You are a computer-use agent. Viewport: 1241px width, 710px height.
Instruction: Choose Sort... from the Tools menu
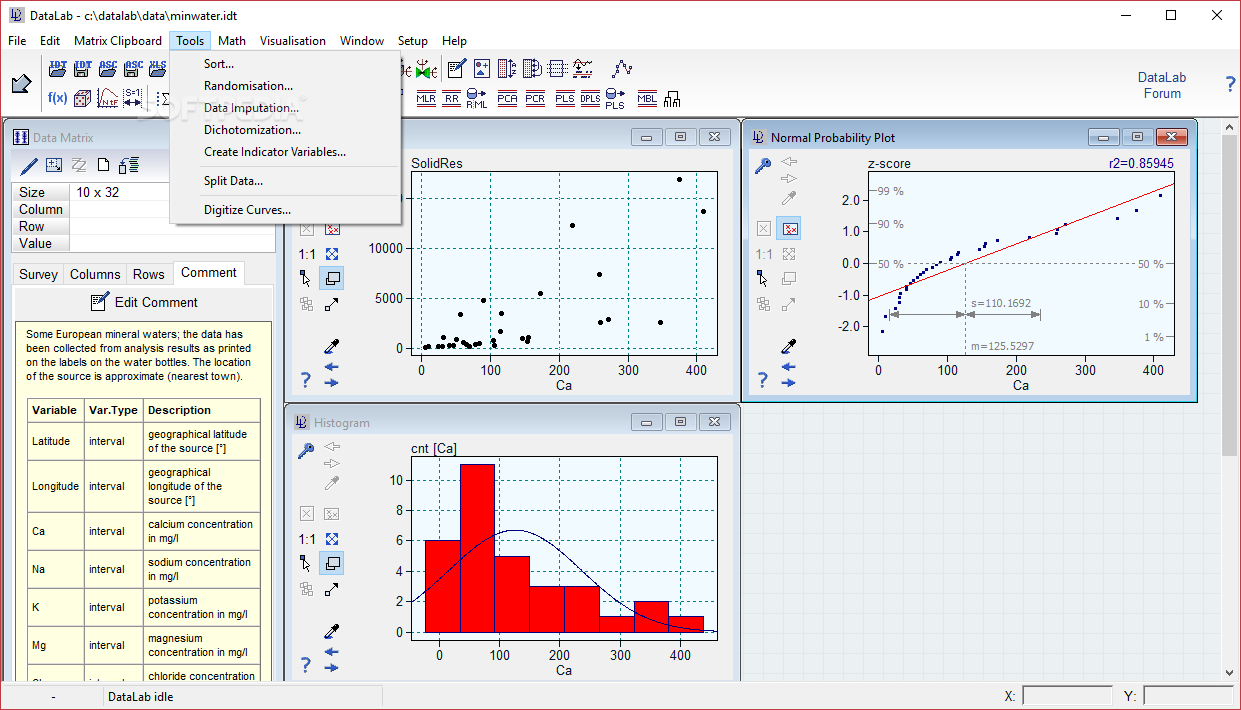coord(219,64)
